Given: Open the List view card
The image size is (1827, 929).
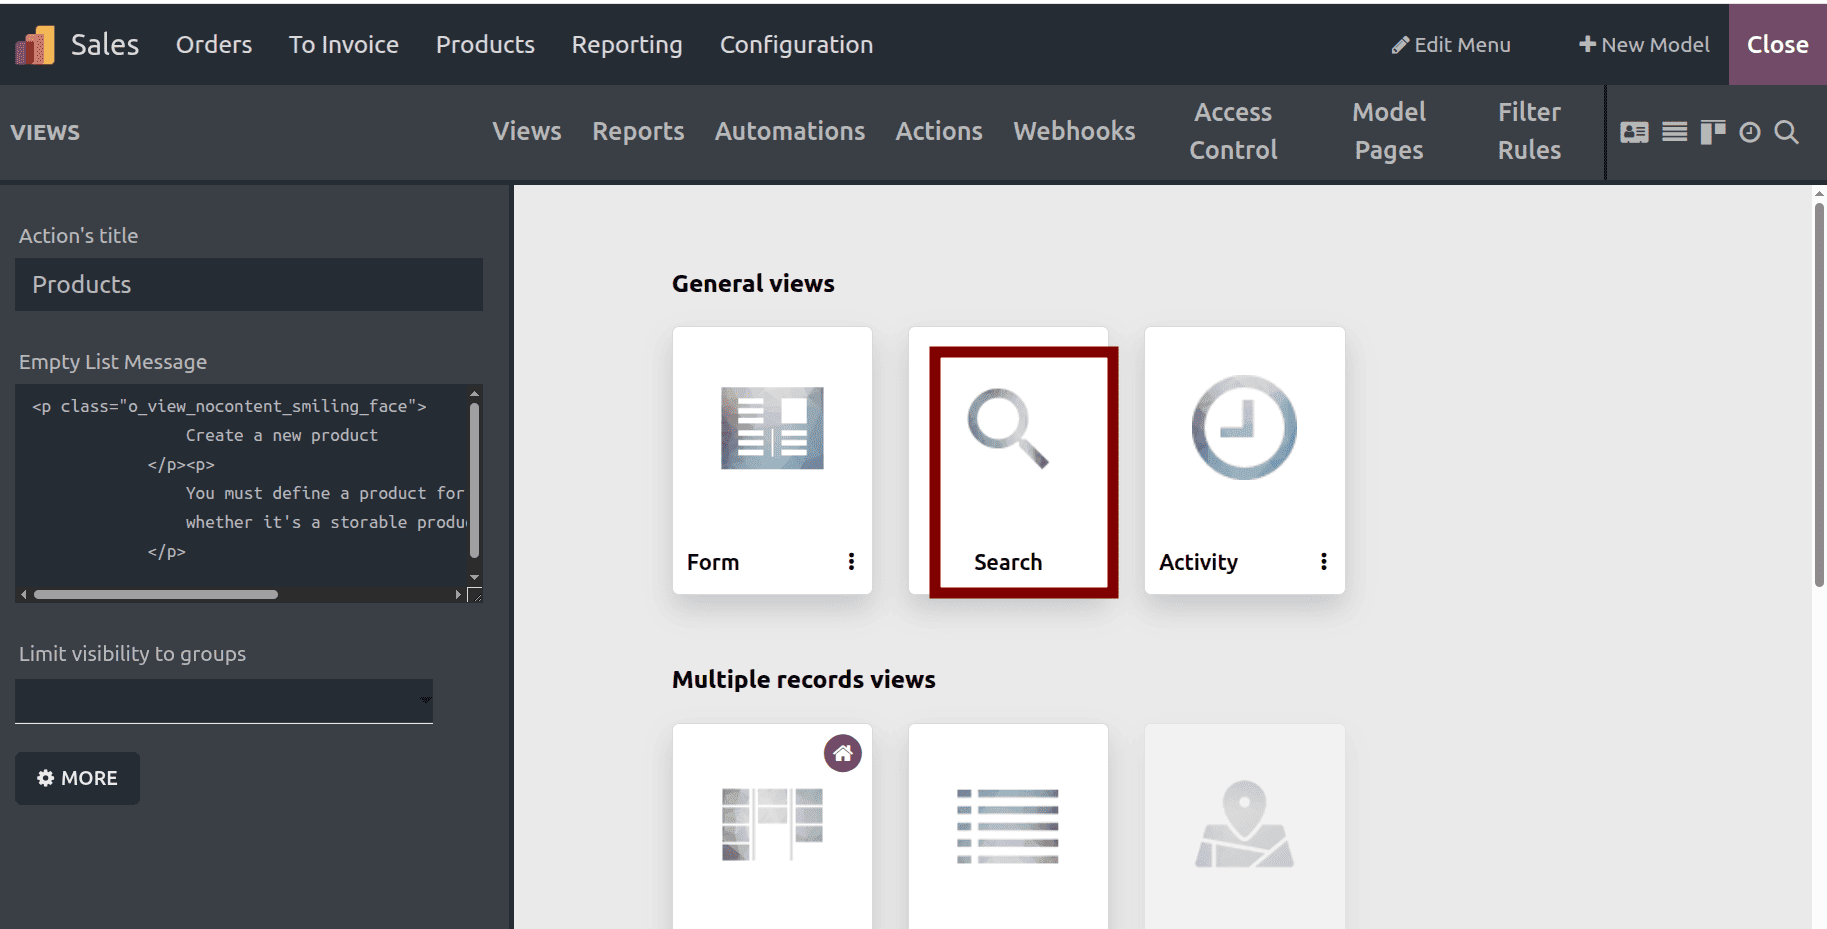Looking at the screenshot, I should pos(1008,826).
